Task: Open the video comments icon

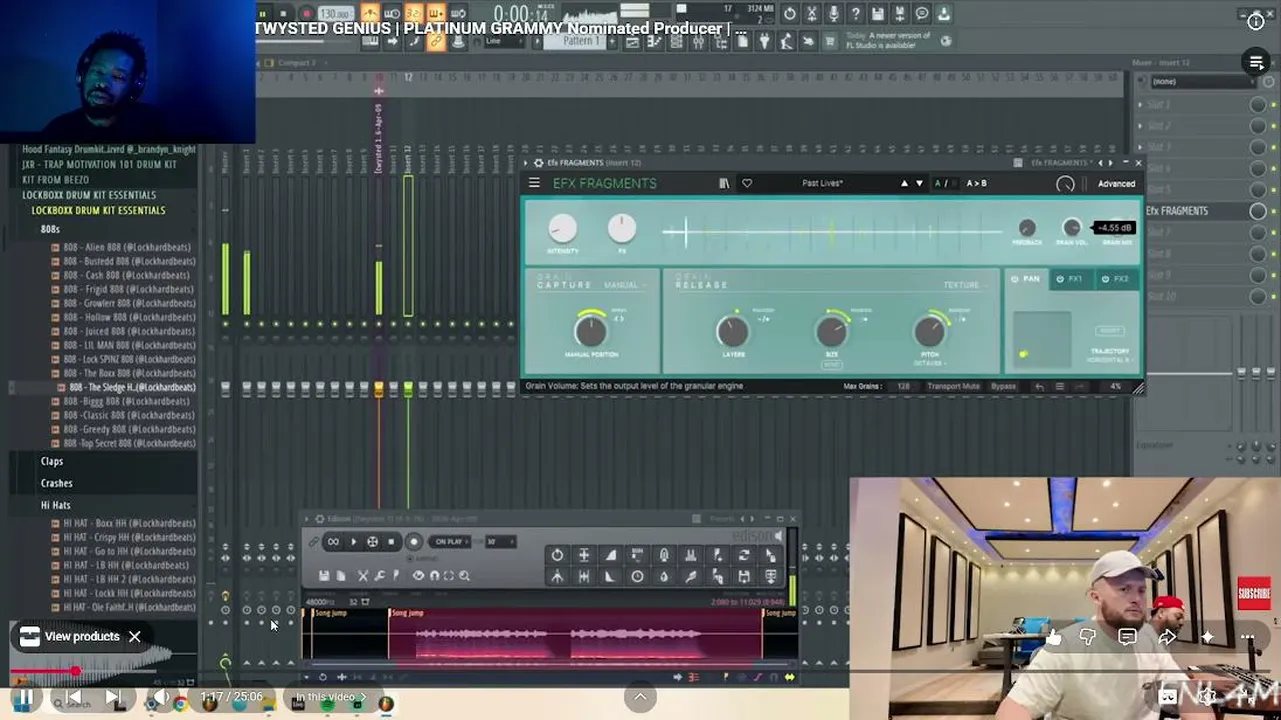Action: point(1127,637)
